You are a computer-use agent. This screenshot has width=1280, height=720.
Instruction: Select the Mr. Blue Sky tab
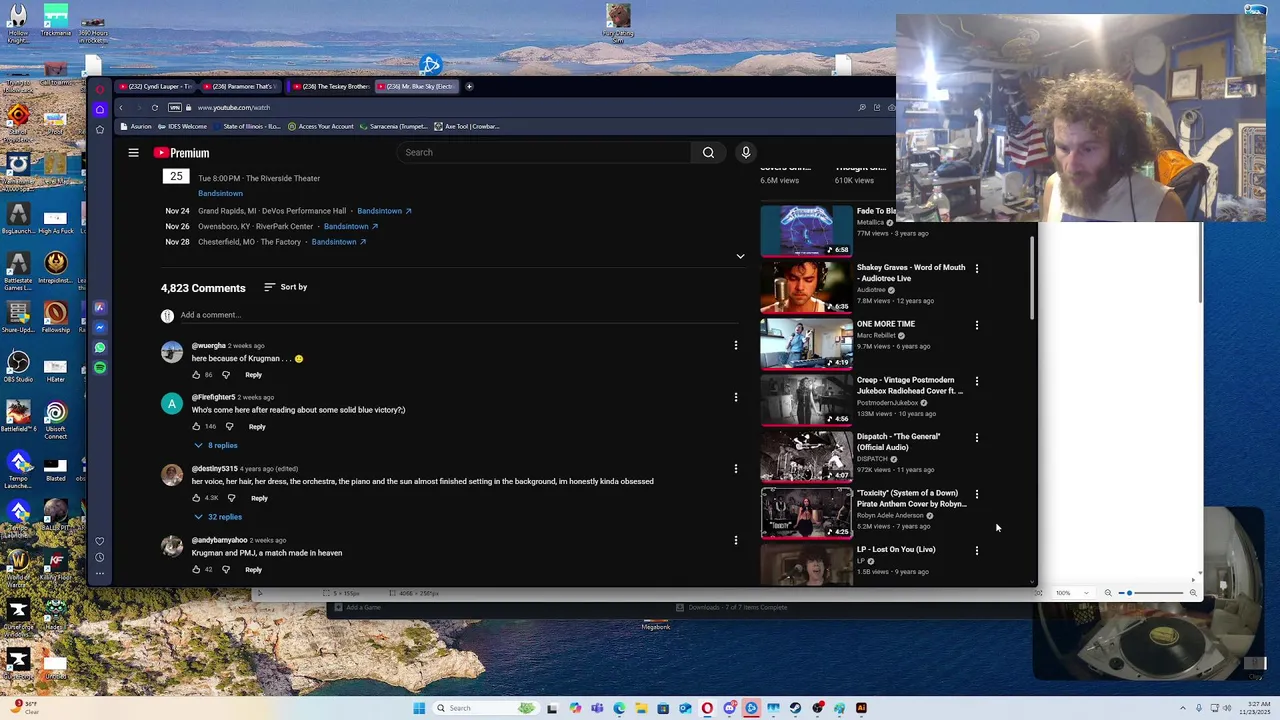417,86
